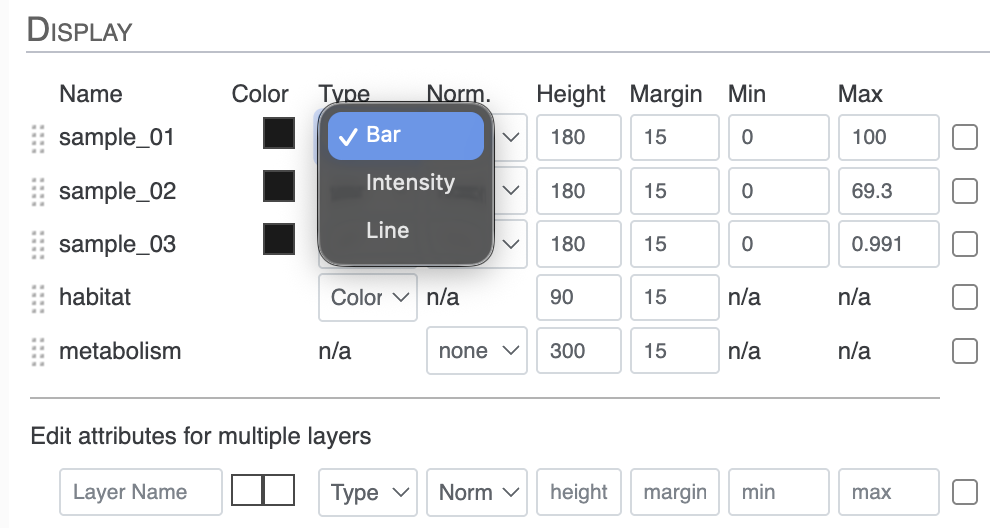This screenshot has width=996, height=528.
Task: Choose Intensity from the type menu
Action: click(409, 183)
